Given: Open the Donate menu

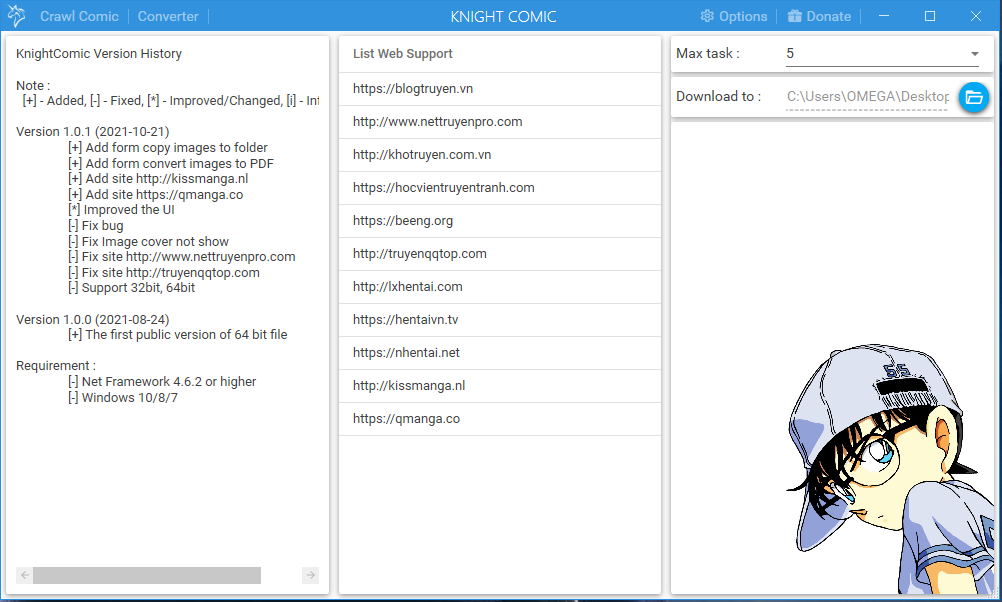Looking at the screenshot, I should 819,16.
